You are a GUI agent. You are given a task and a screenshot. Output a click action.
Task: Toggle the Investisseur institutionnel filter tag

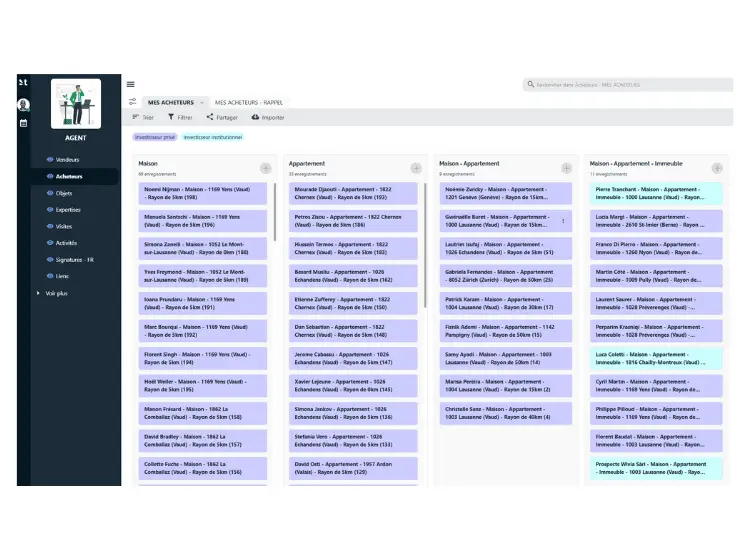click(x=212, y=137)
